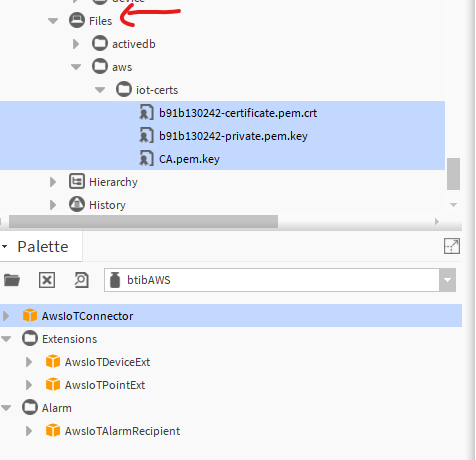The width and height of the screenshot is (476, 460).
Task: Expand the AwsIoTDeviceExt component
Action: 29,362
